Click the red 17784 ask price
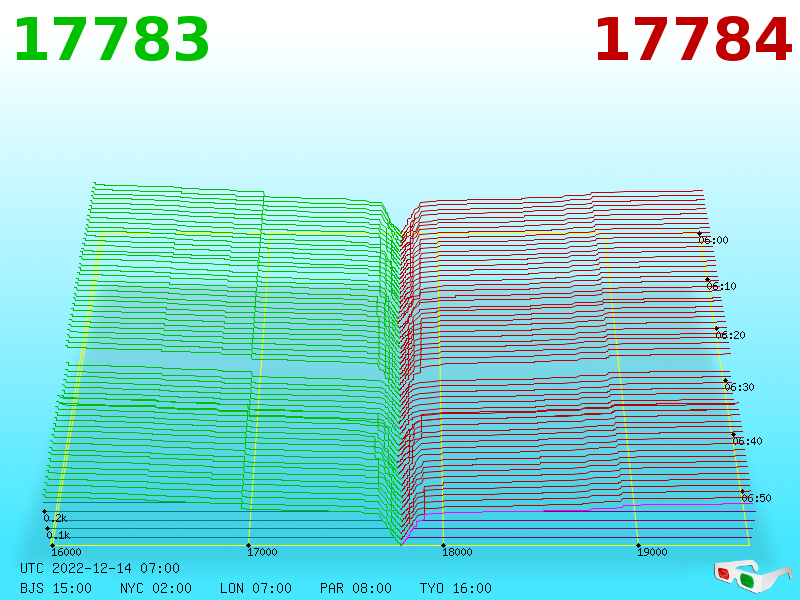Screen dimensions: 800x600 (693, 40)
